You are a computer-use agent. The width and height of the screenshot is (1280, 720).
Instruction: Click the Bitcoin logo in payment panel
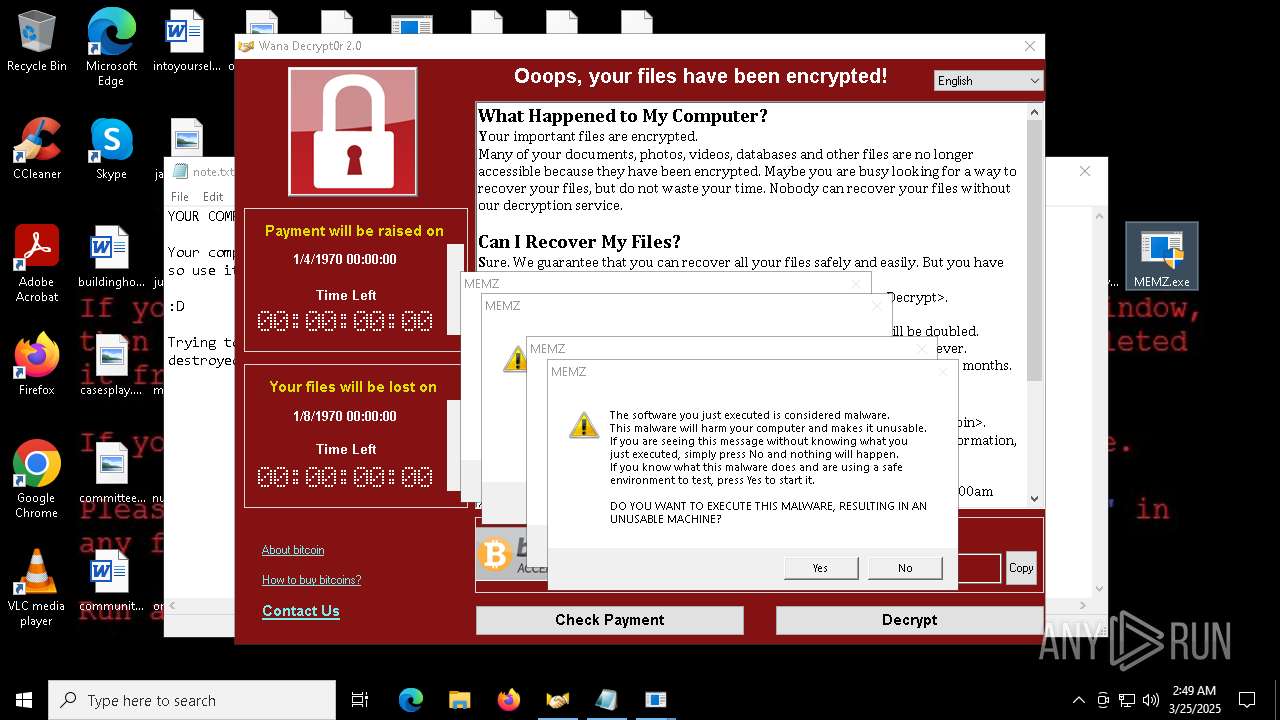click(494, 554)
